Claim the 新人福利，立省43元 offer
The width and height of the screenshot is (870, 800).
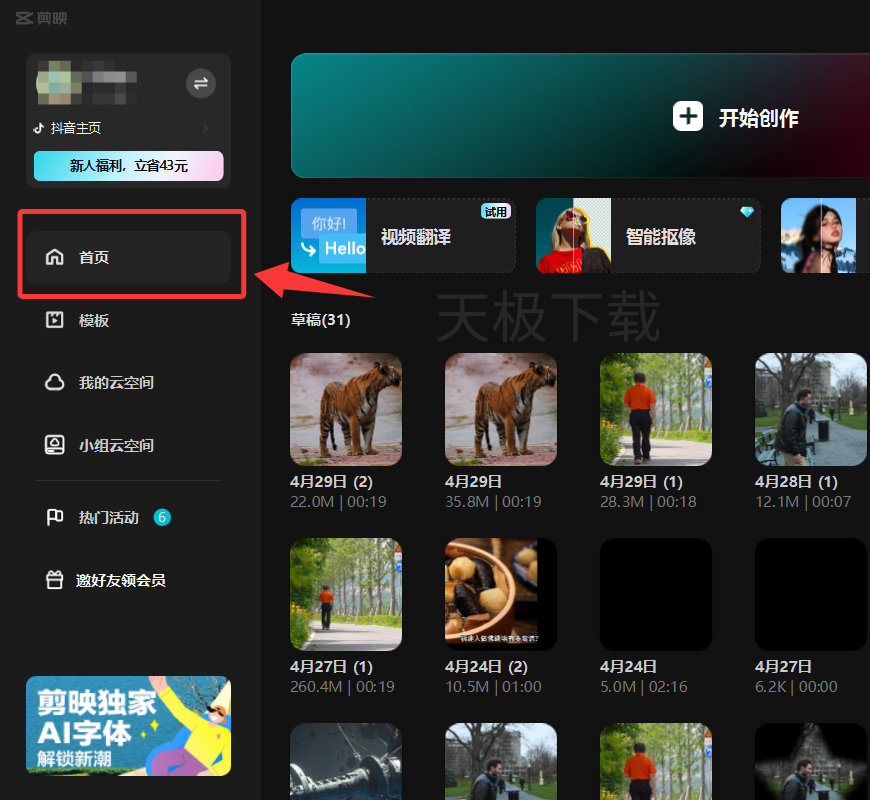click(x=129, y=166)
